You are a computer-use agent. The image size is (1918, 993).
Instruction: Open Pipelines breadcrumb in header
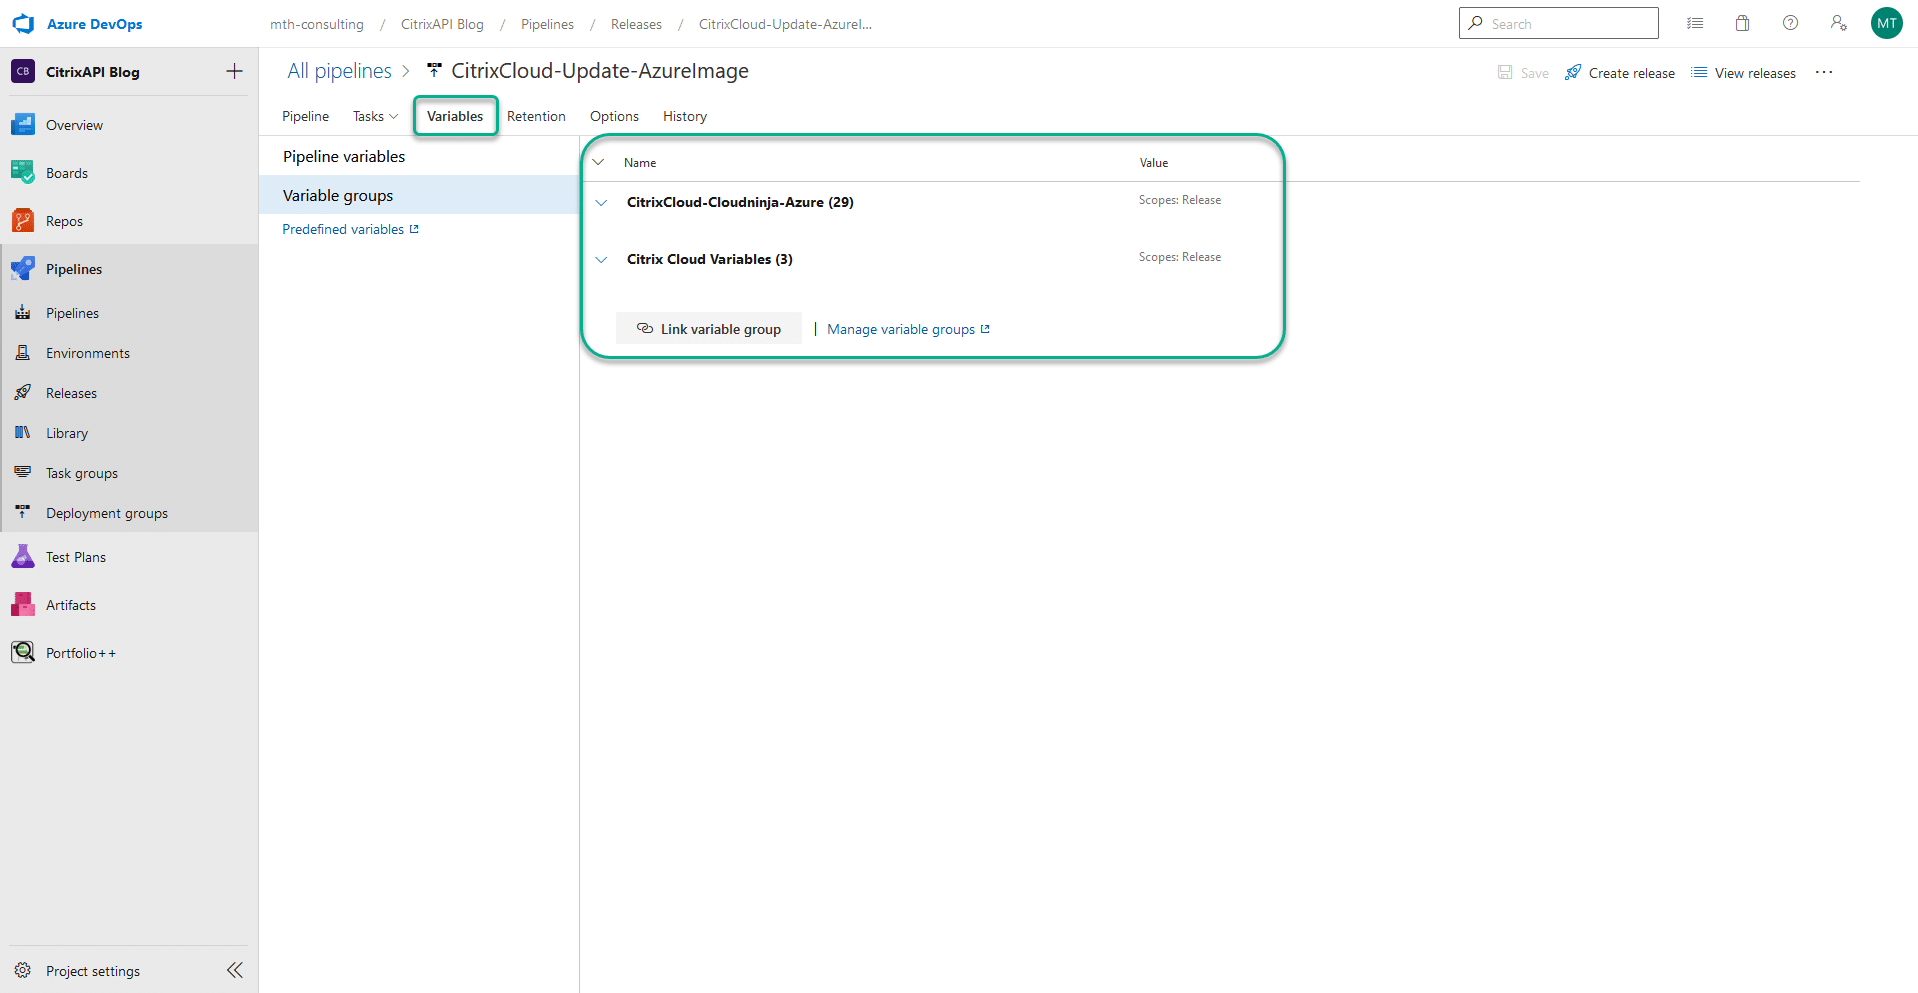547,24
